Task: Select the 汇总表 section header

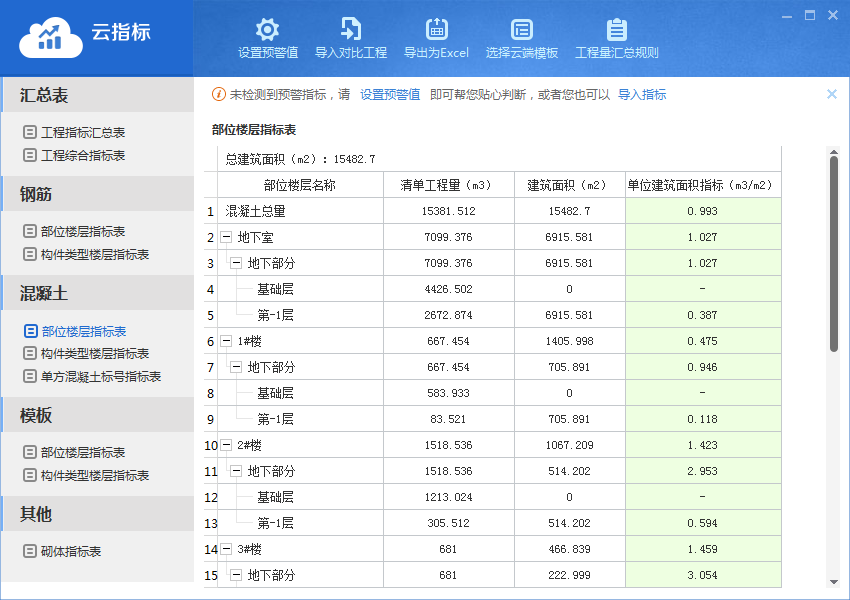Action: click(98, 95)
